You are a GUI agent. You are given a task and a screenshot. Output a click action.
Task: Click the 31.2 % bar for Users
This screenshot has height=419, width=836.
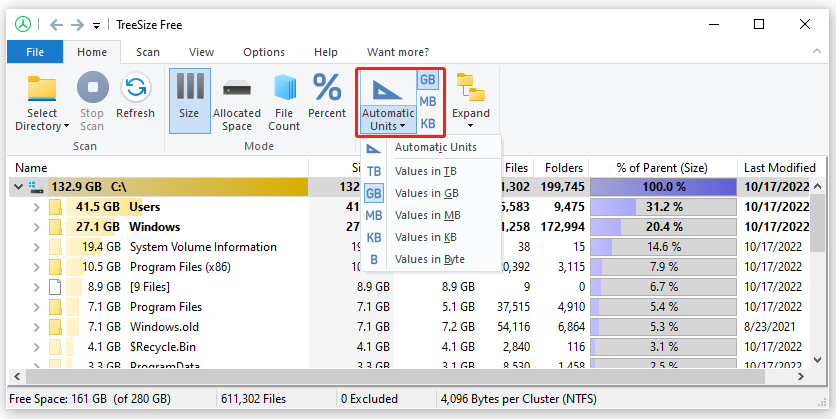(x=663, y=207)
